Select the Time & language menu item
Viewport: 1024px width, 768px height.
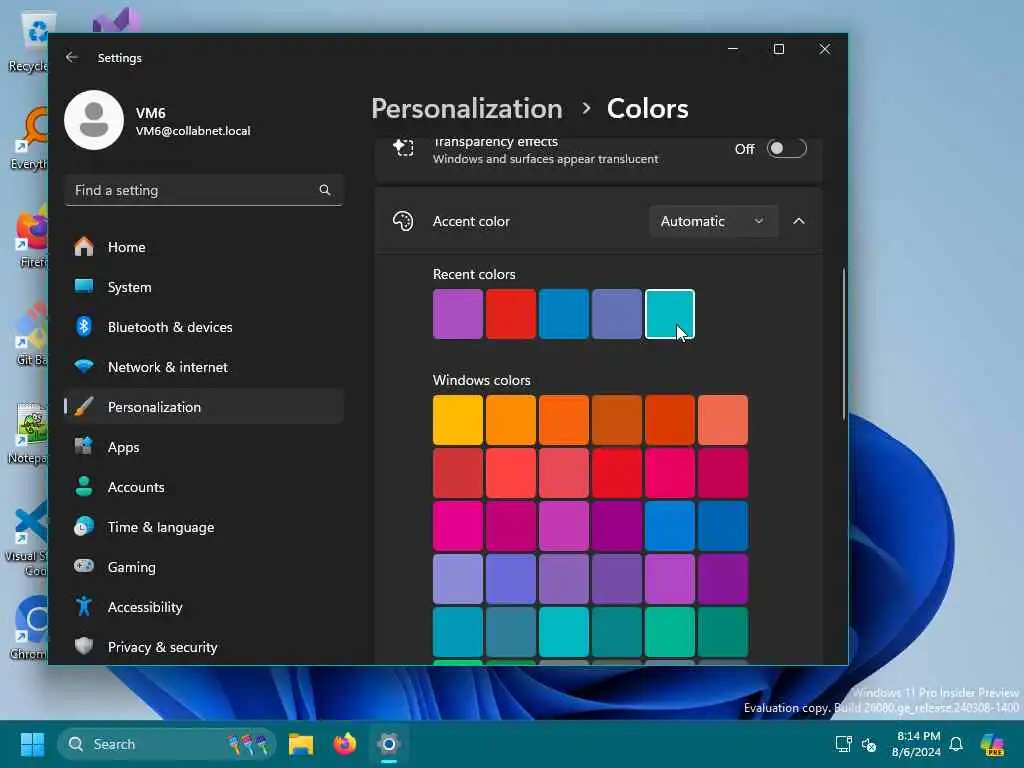pos(204,527)
